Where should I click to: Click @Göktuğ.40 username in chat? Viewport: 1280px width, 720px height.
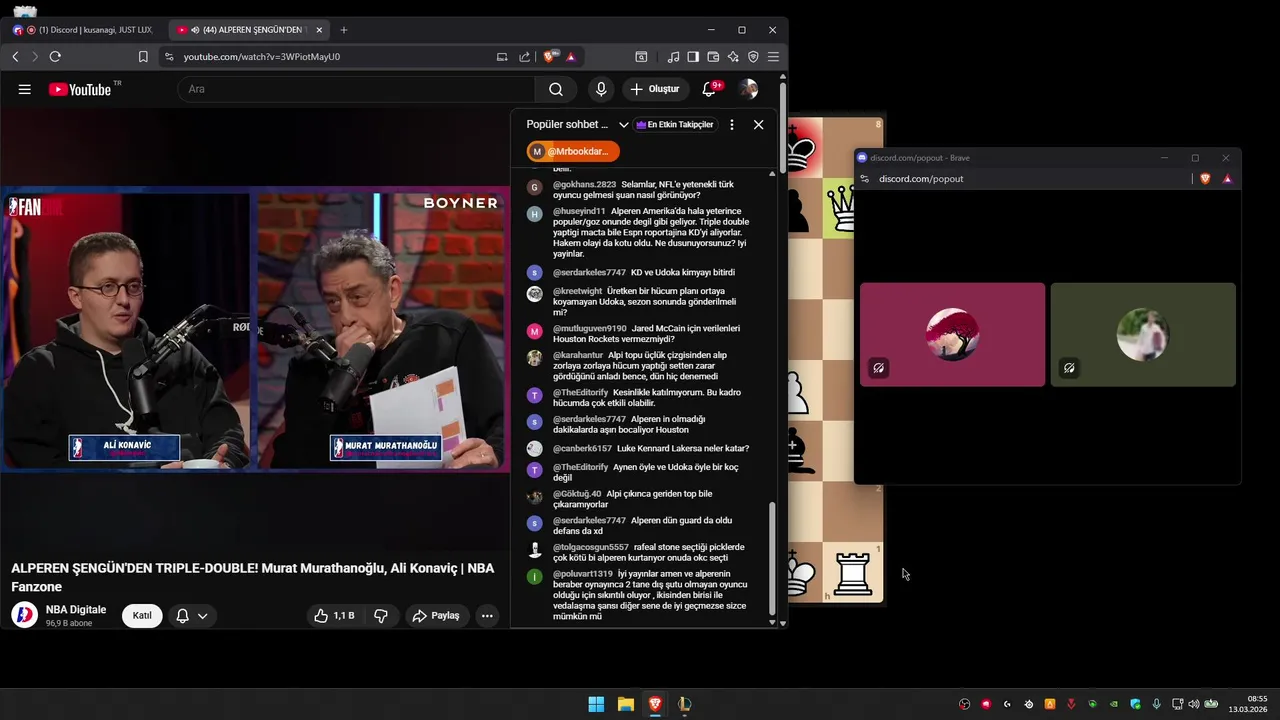(x=577, y=494)
